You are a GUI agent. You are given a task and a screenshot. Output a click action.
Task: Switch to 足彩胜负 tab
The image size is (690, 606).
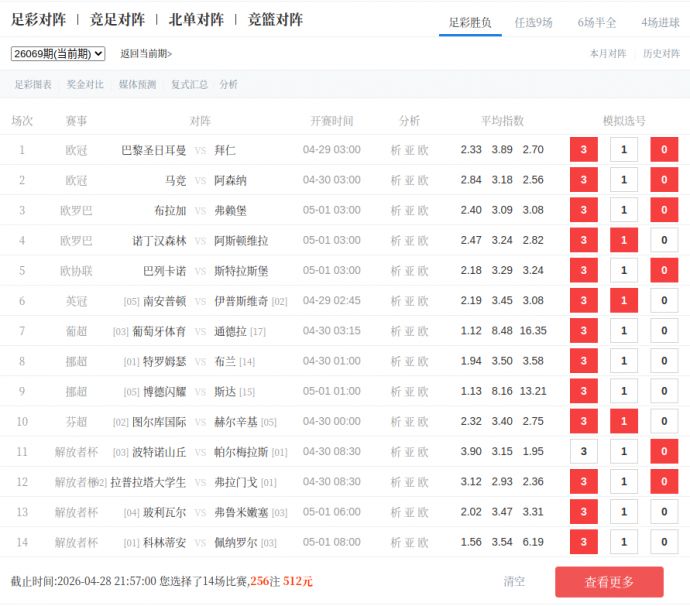470,22
